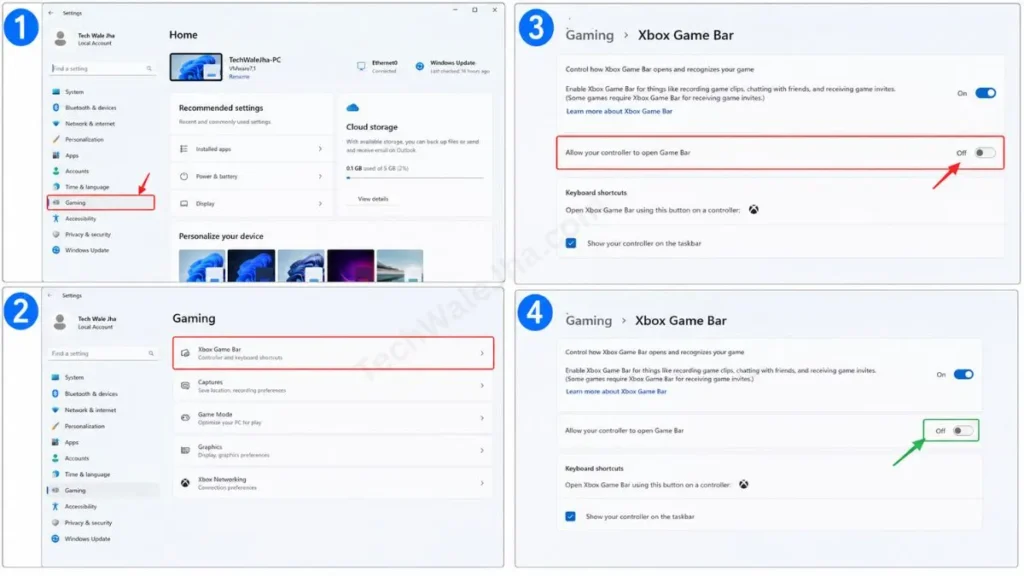Select the first light Windows theme thumbnail

202,266
